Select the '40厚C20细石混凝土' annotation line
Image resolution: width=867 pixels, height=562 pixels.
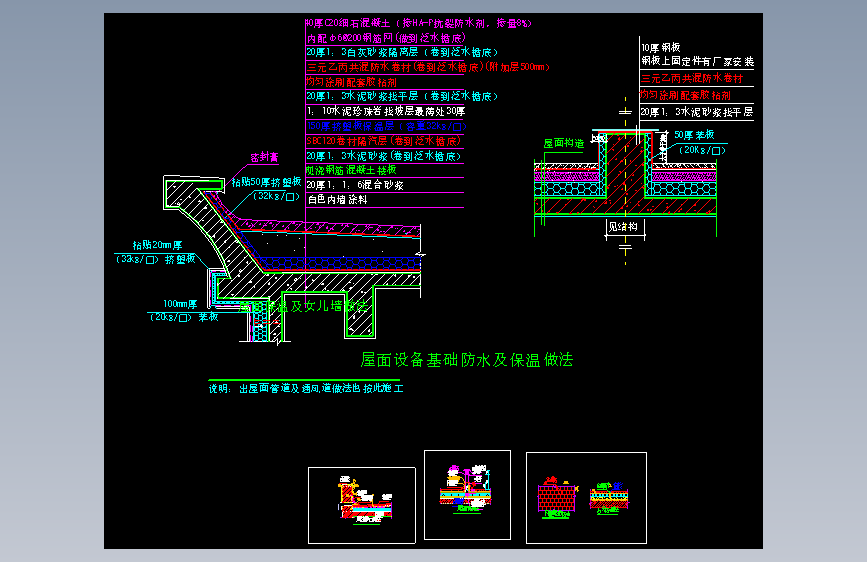(419, 23)
